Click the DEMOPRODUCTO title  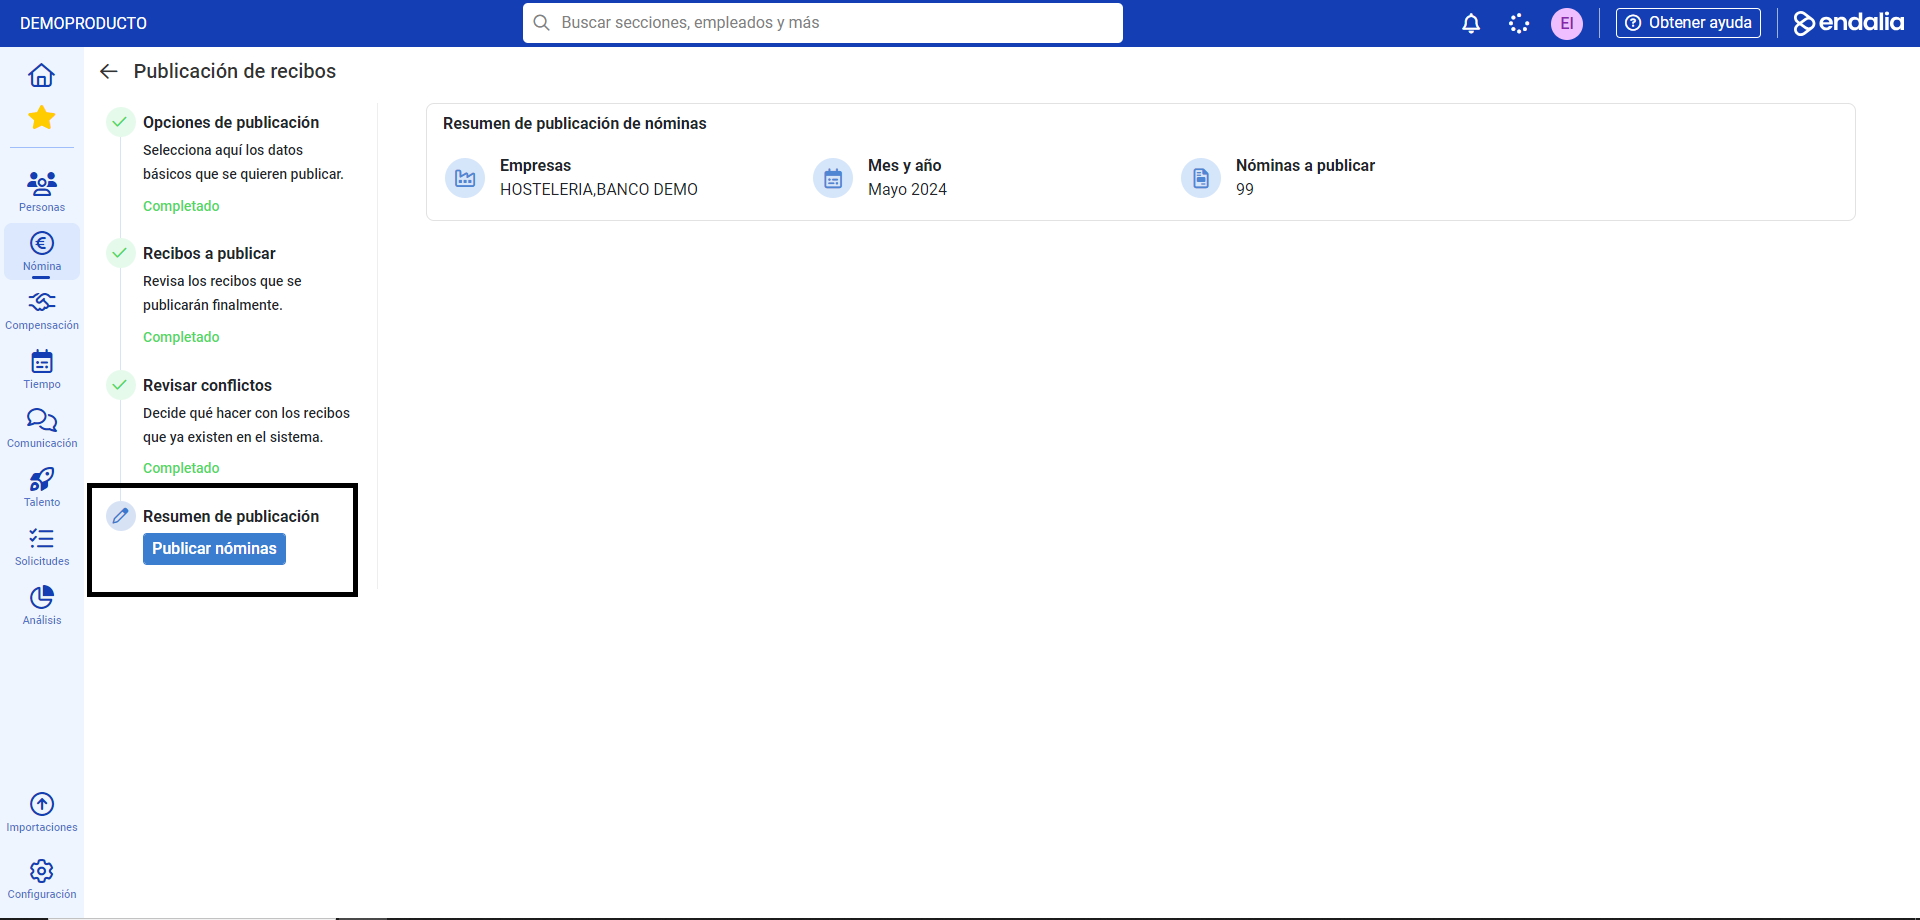point(83,23)
